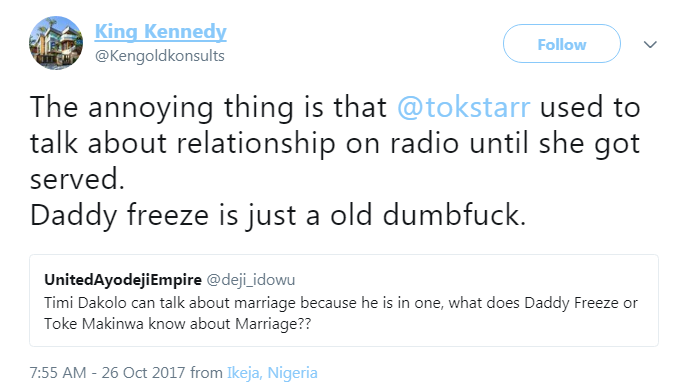Click the quoted line 'Toke Makinwa know about Marriage??'
The width and height of the screenshot is (686, 392).
pos(178,324)
